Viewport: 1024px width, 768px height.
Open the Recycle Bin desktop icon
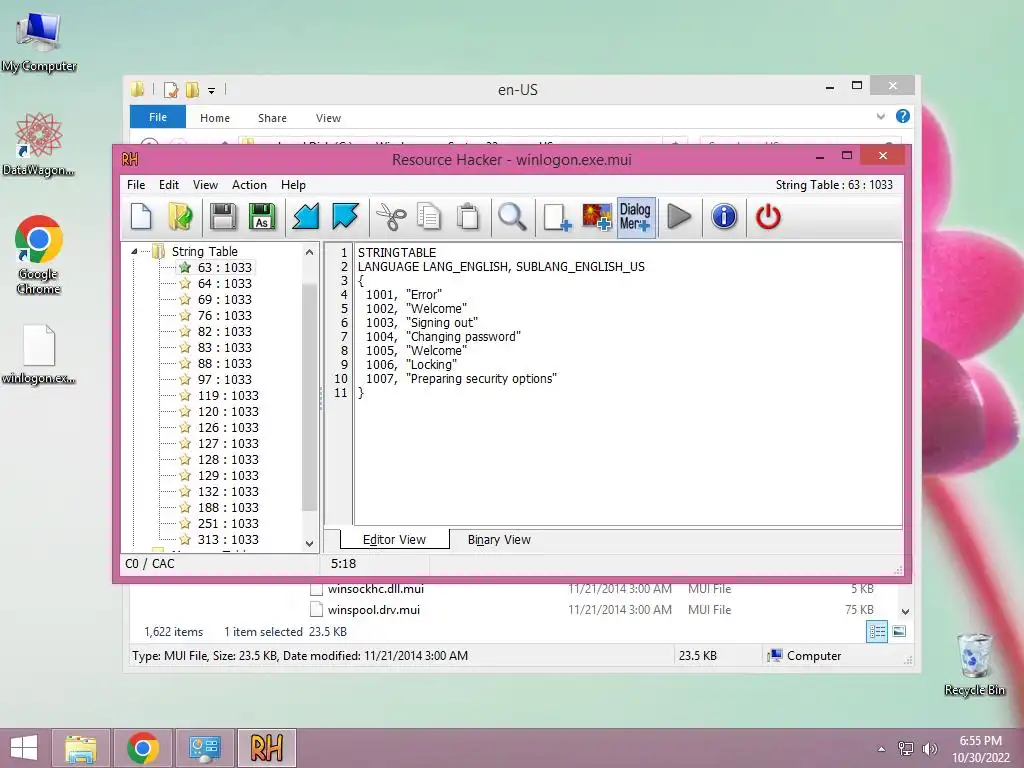click(974, 664)
